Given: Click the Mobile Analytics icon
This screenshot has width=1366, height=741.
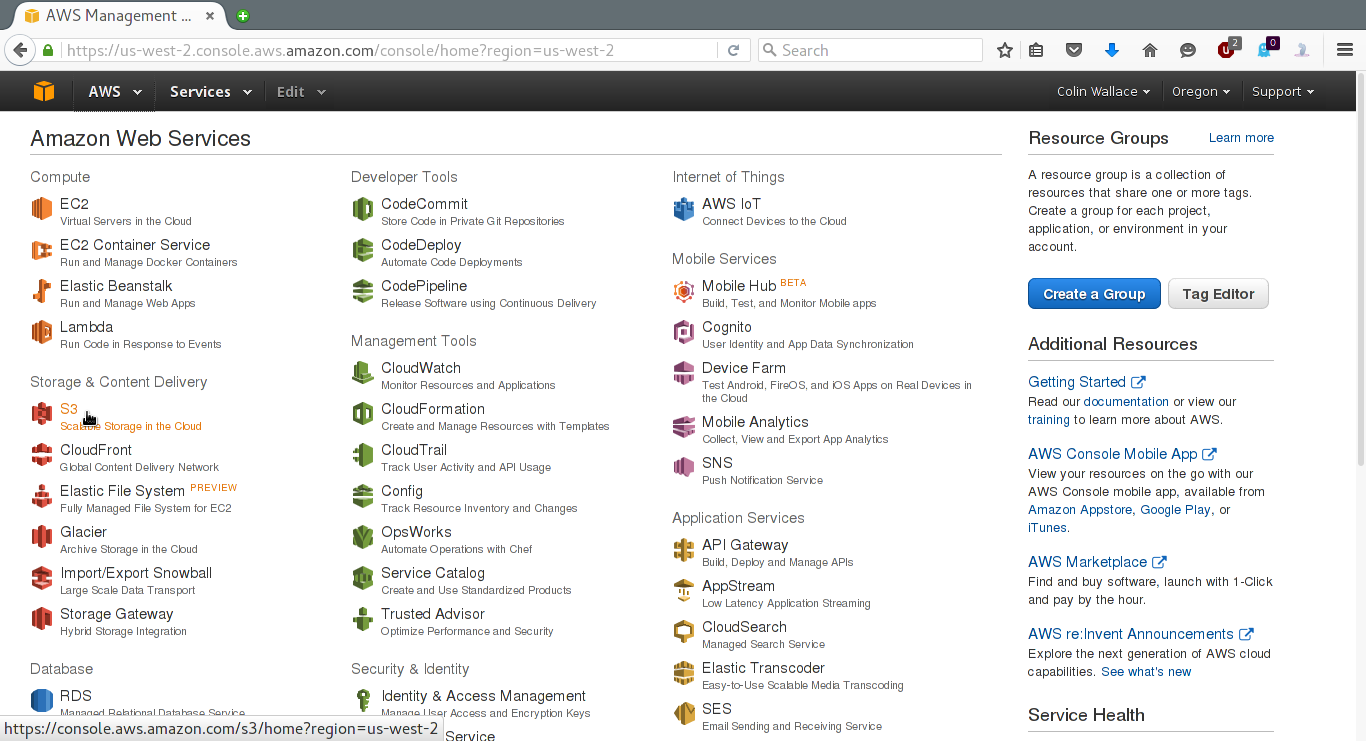Looking at the screenshot, I should click(684, 427).
